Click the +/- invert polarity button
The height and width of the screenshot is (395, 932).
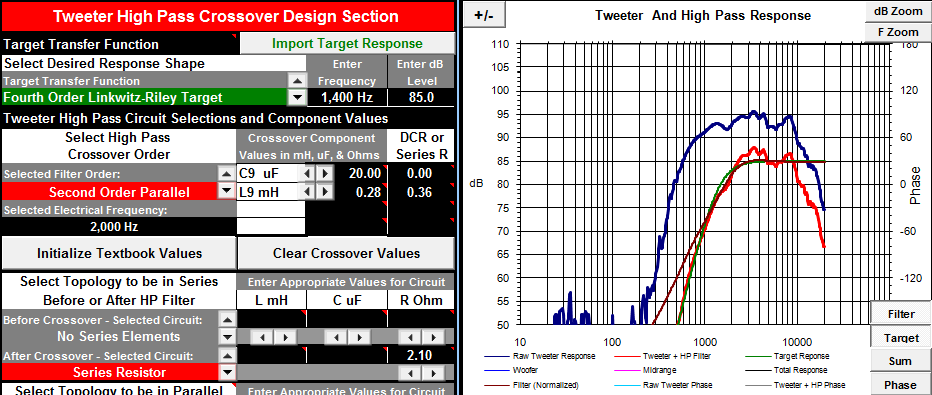[x=484, y=16]
